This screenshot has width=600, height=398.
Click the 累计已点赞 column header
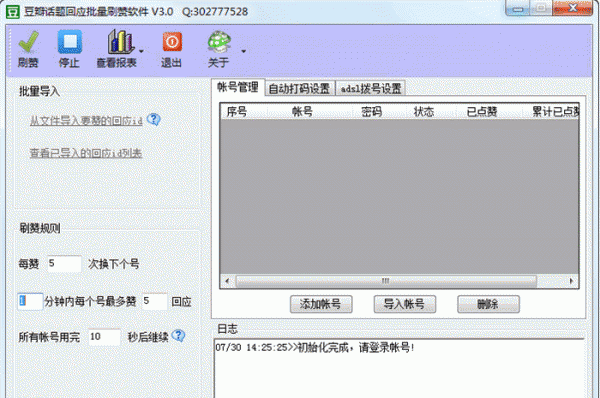[550, 112]
